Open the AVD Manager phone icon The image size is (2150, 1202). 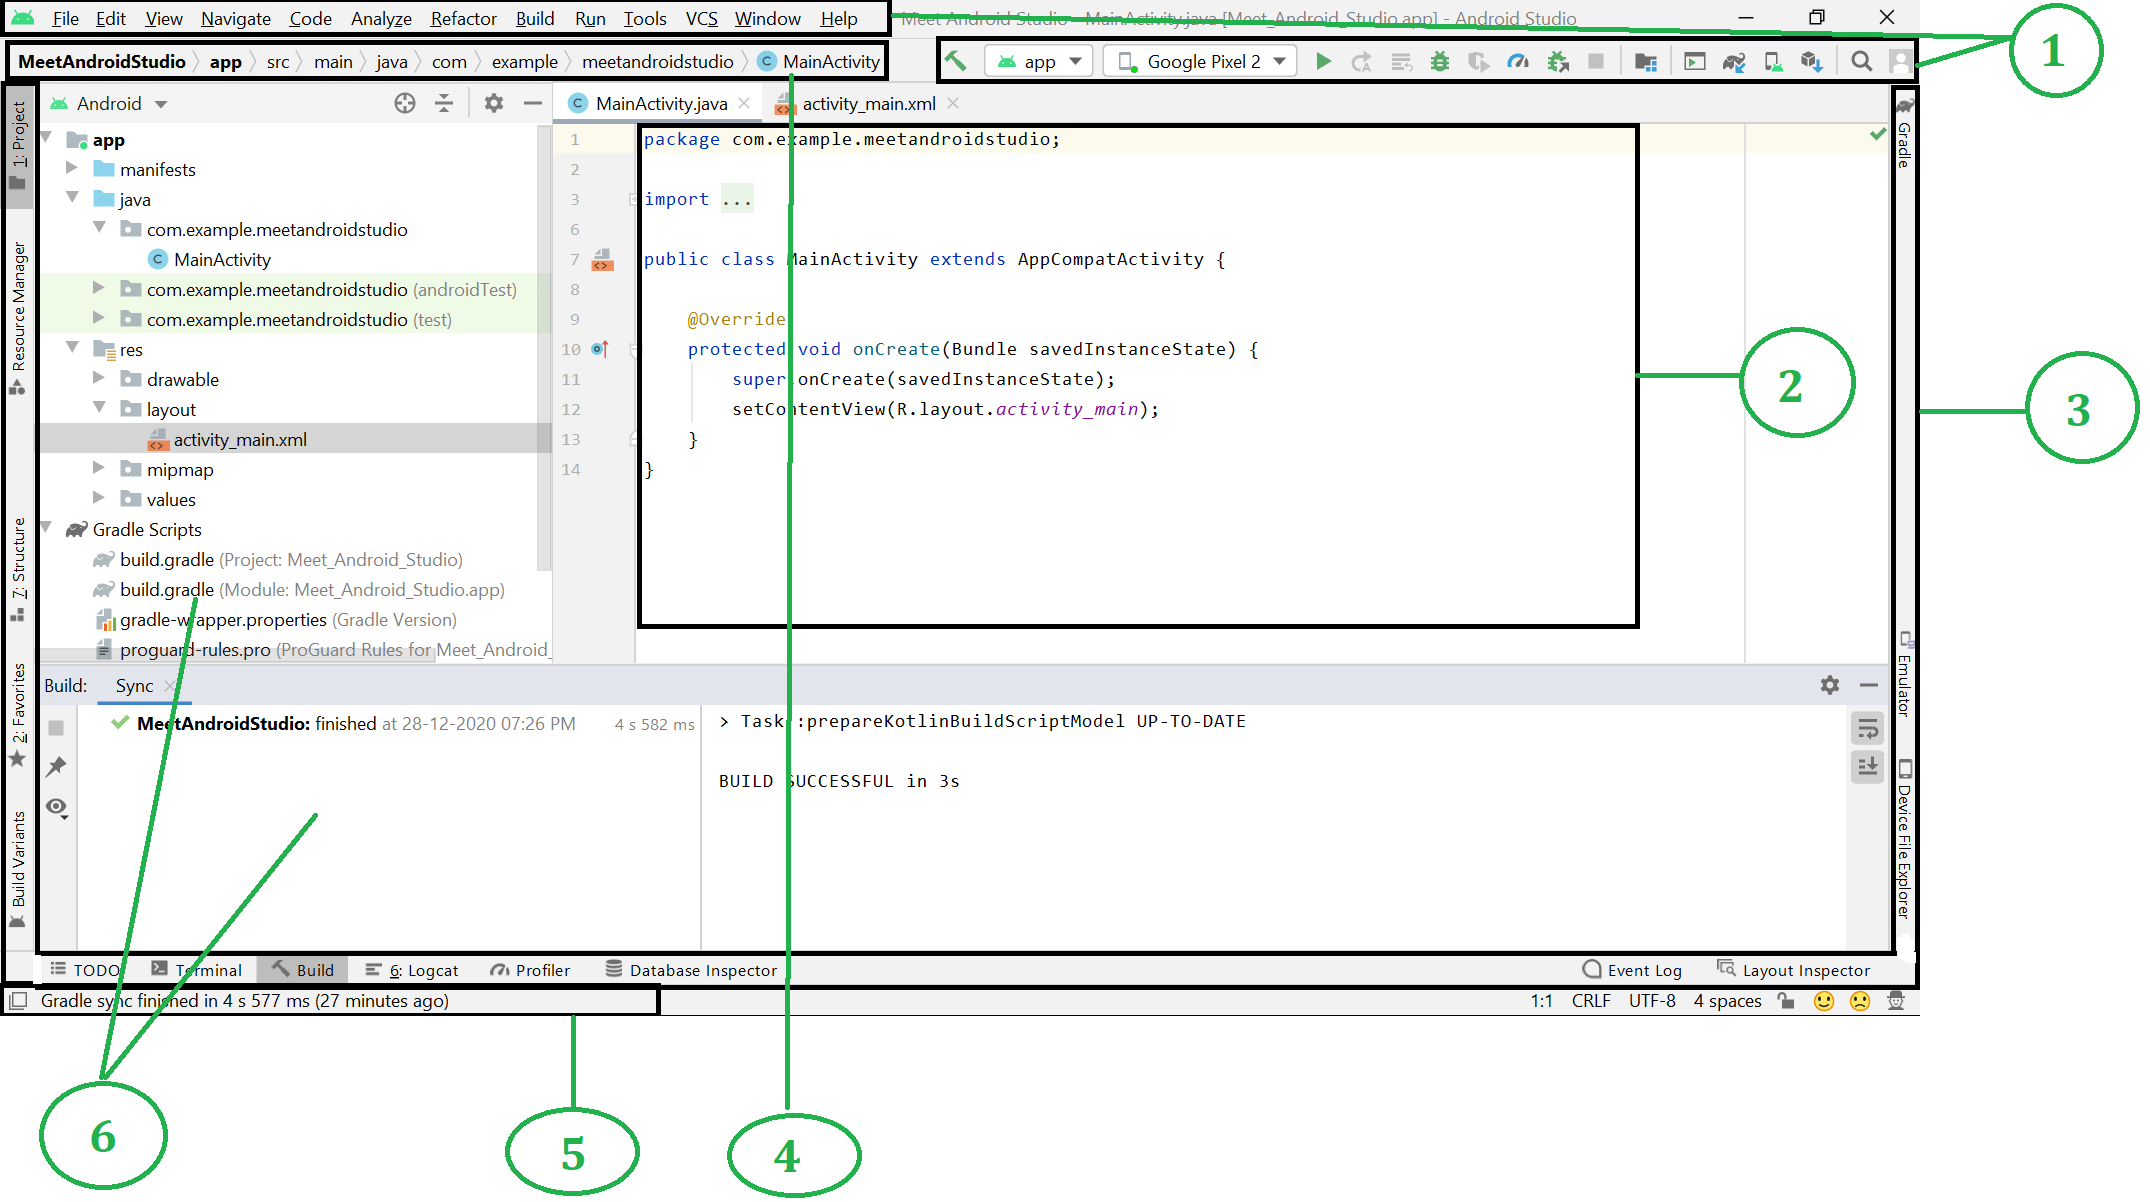[x=1772, y=60]
